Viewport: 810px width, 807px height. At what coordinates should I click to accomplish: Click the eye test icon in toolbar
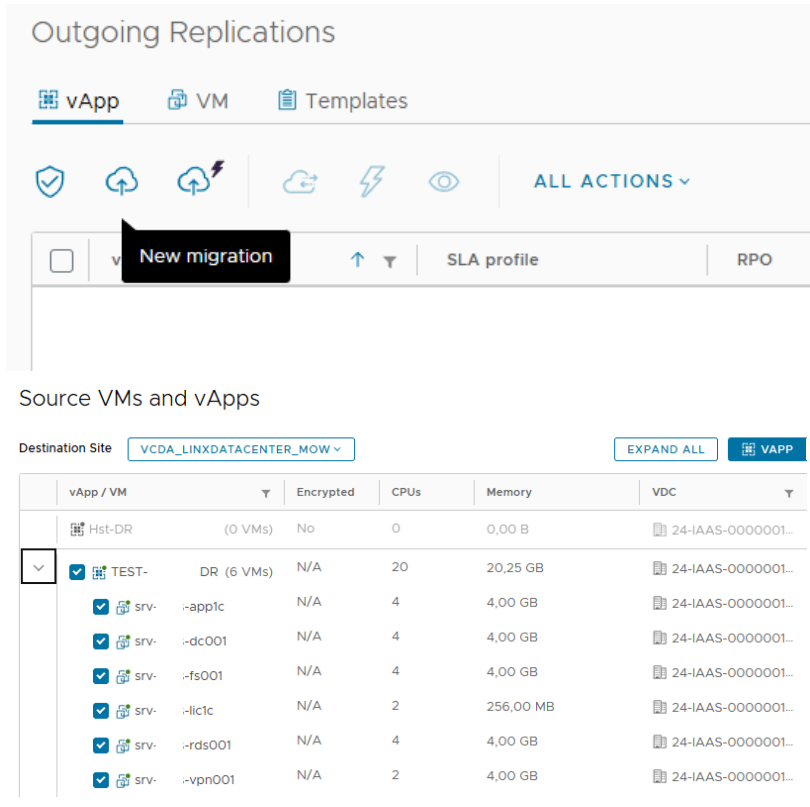pyautogui.click(x=444, y=182)
